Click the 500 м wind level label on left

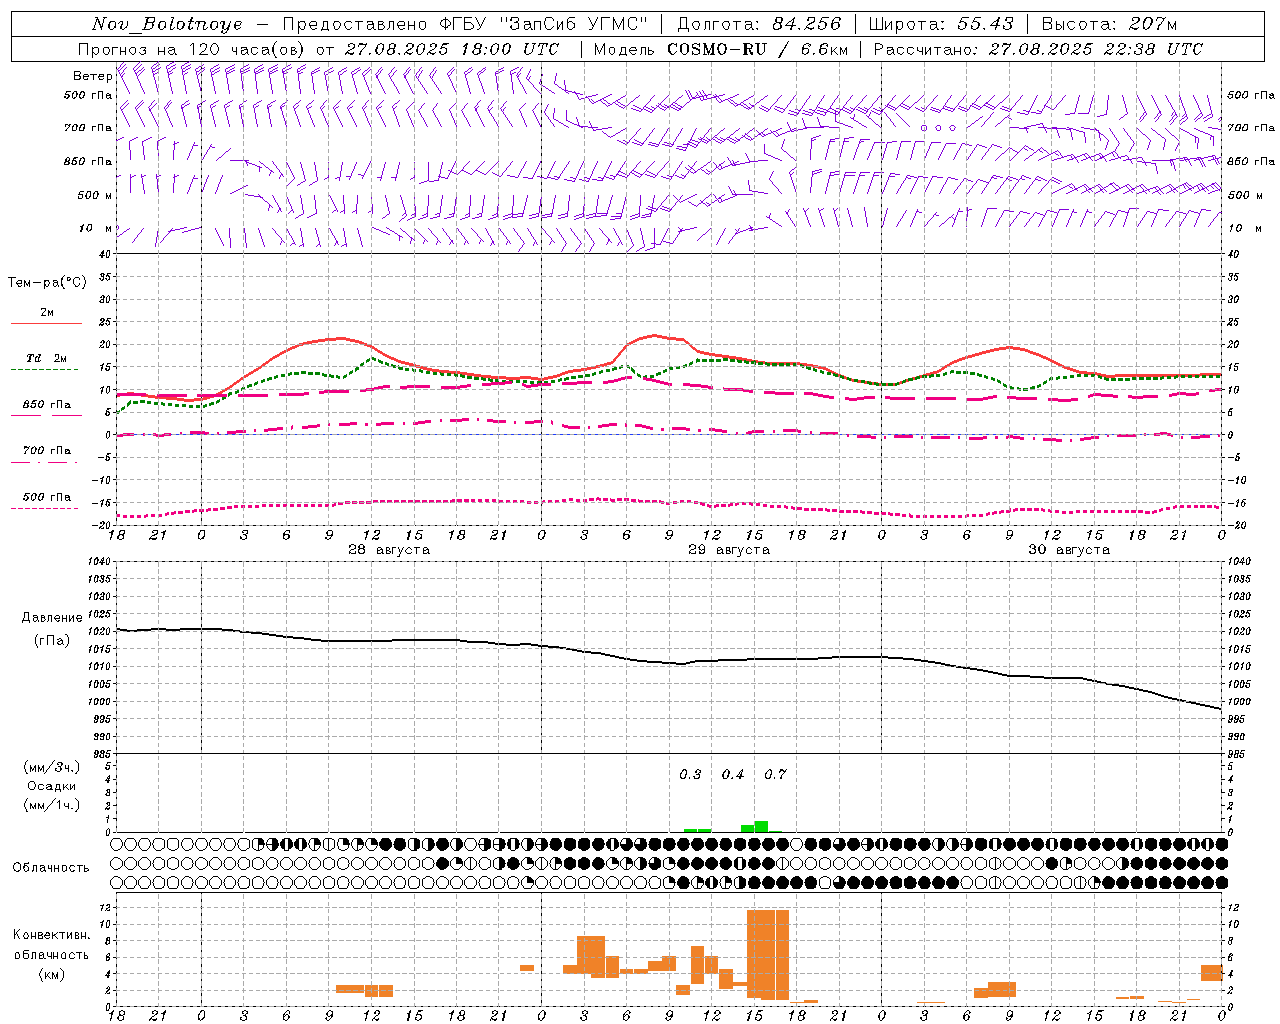point(96,195)
